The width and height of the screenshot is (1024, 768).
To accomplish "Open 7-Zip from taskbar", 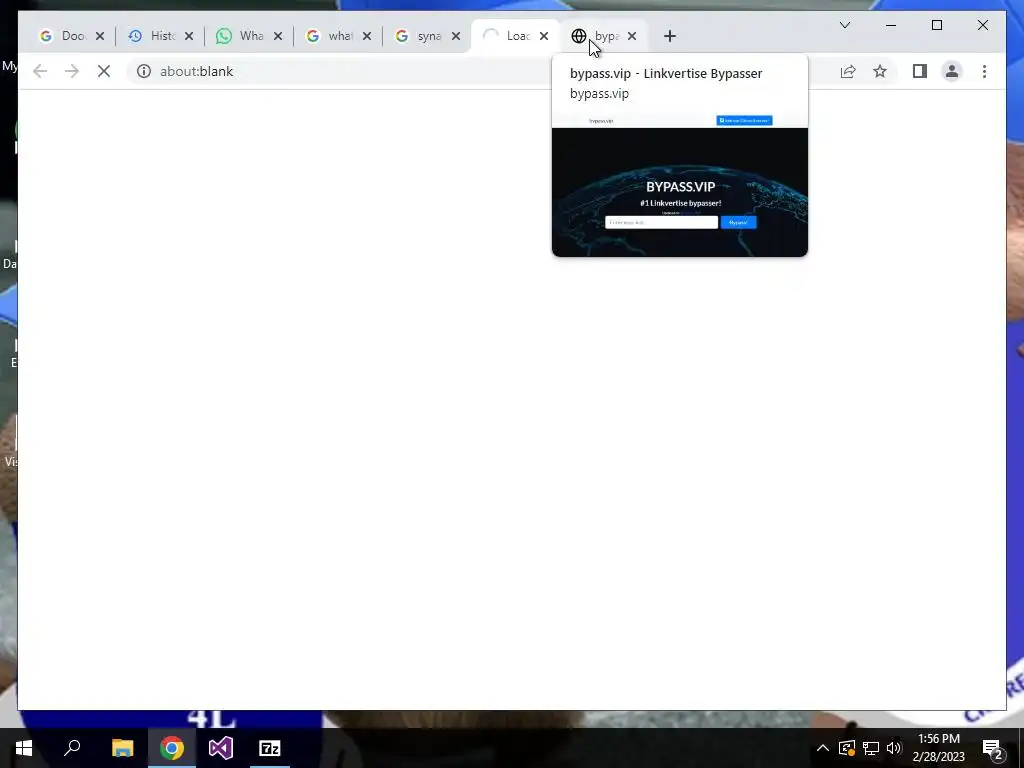I will tap(270, 748).
